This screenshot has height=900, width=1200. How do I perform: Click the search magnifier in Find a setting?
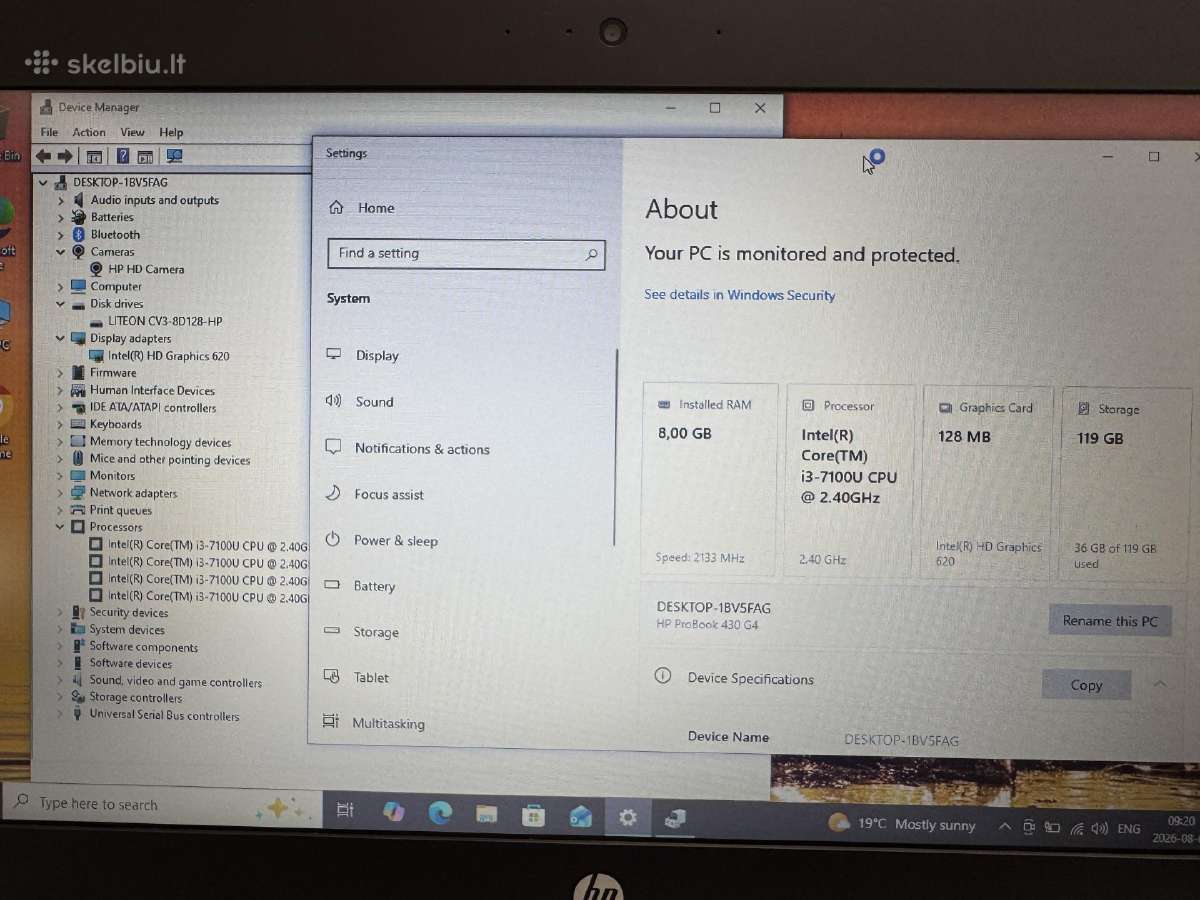[x=591, y=254]
